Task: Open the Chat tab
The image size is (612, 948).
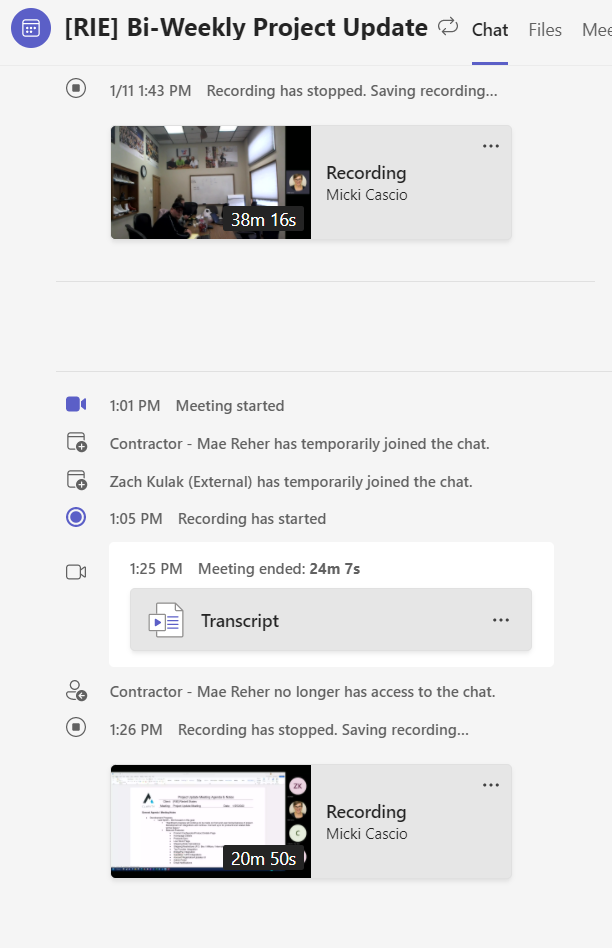Action: click(x=490, y=30)
